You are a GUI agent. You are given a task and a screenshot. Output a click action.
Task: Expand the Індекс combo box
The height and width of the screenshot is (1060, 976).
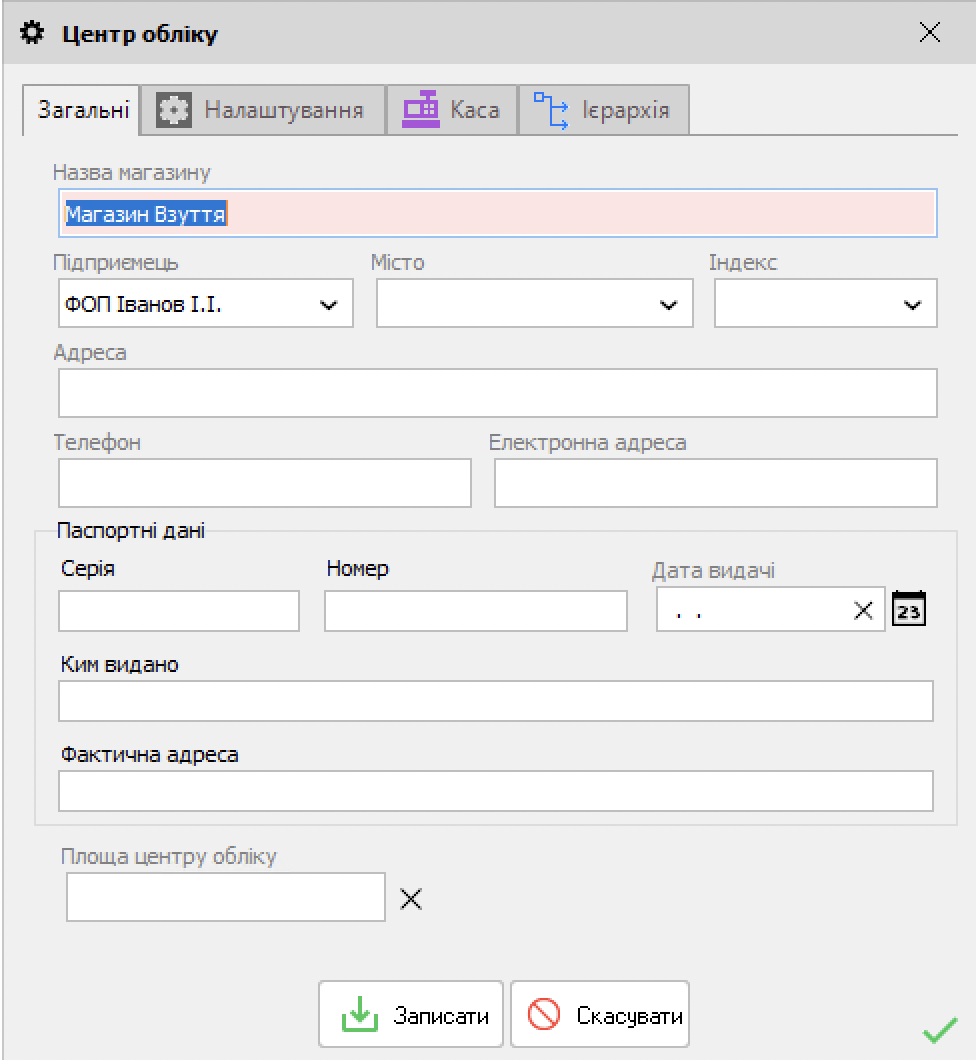pos(911,305)
